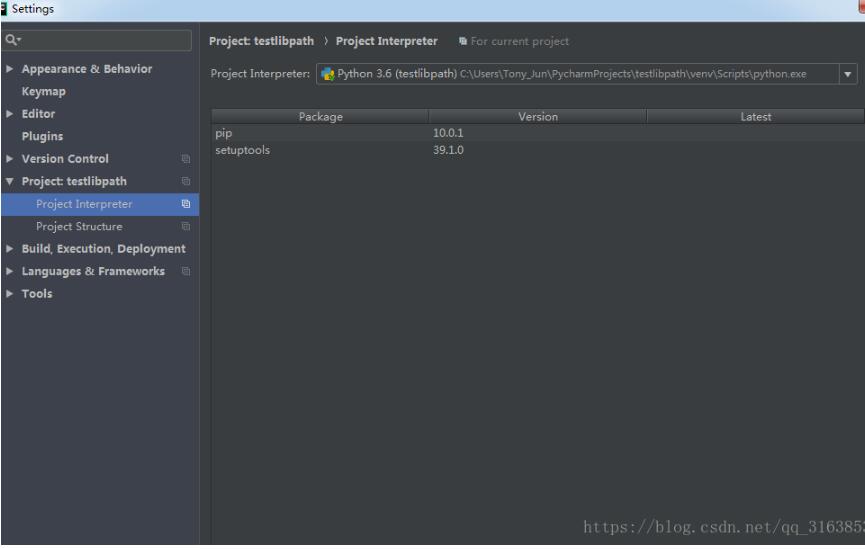Image resolution: width=865 pixels, height=549 pixels.
Task: Click the Version Control label
Action: [x=65, y=159]
